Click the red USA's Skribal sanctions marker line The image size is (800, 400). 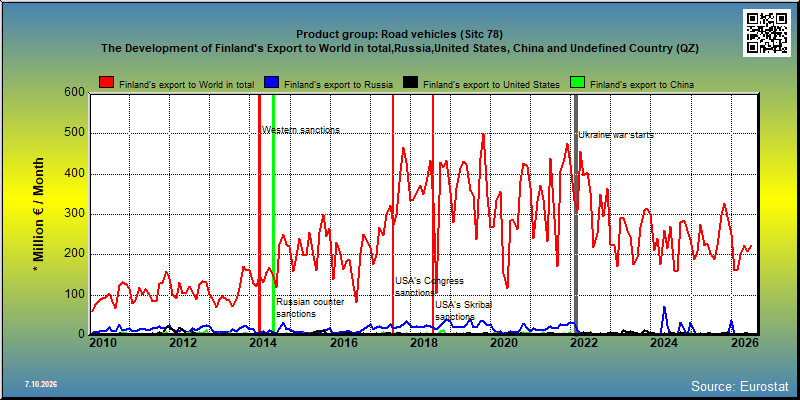coord(433,214)
